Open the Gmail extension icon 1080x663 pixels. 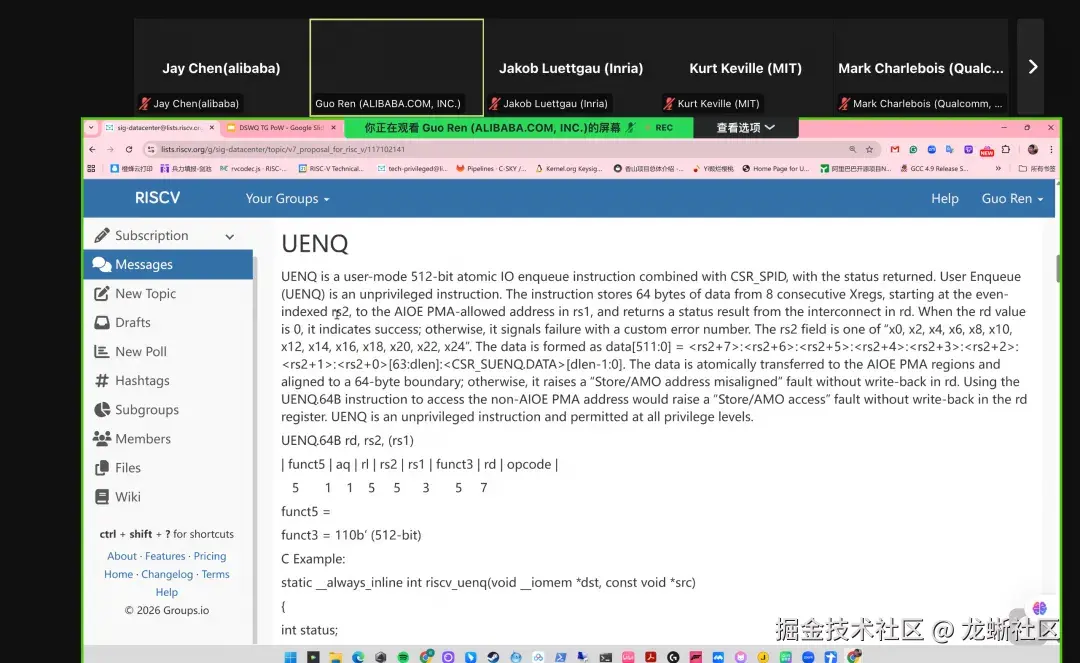click(x=895, y=149)
